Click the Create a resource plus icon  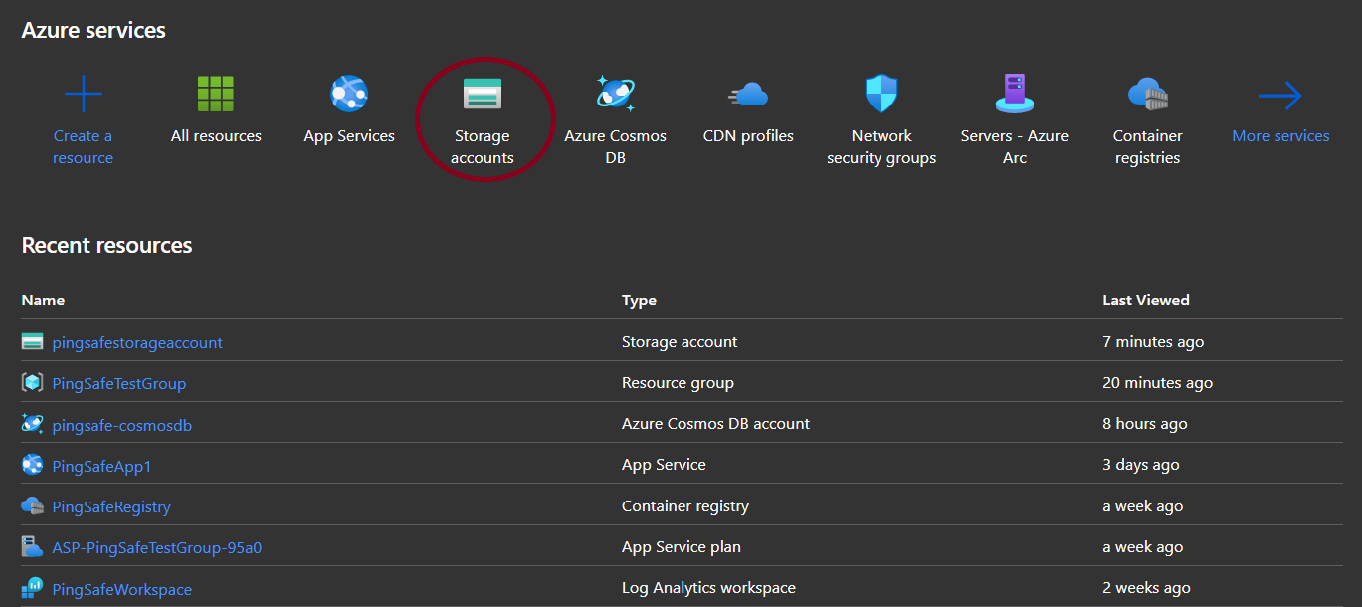coord(83,95)
